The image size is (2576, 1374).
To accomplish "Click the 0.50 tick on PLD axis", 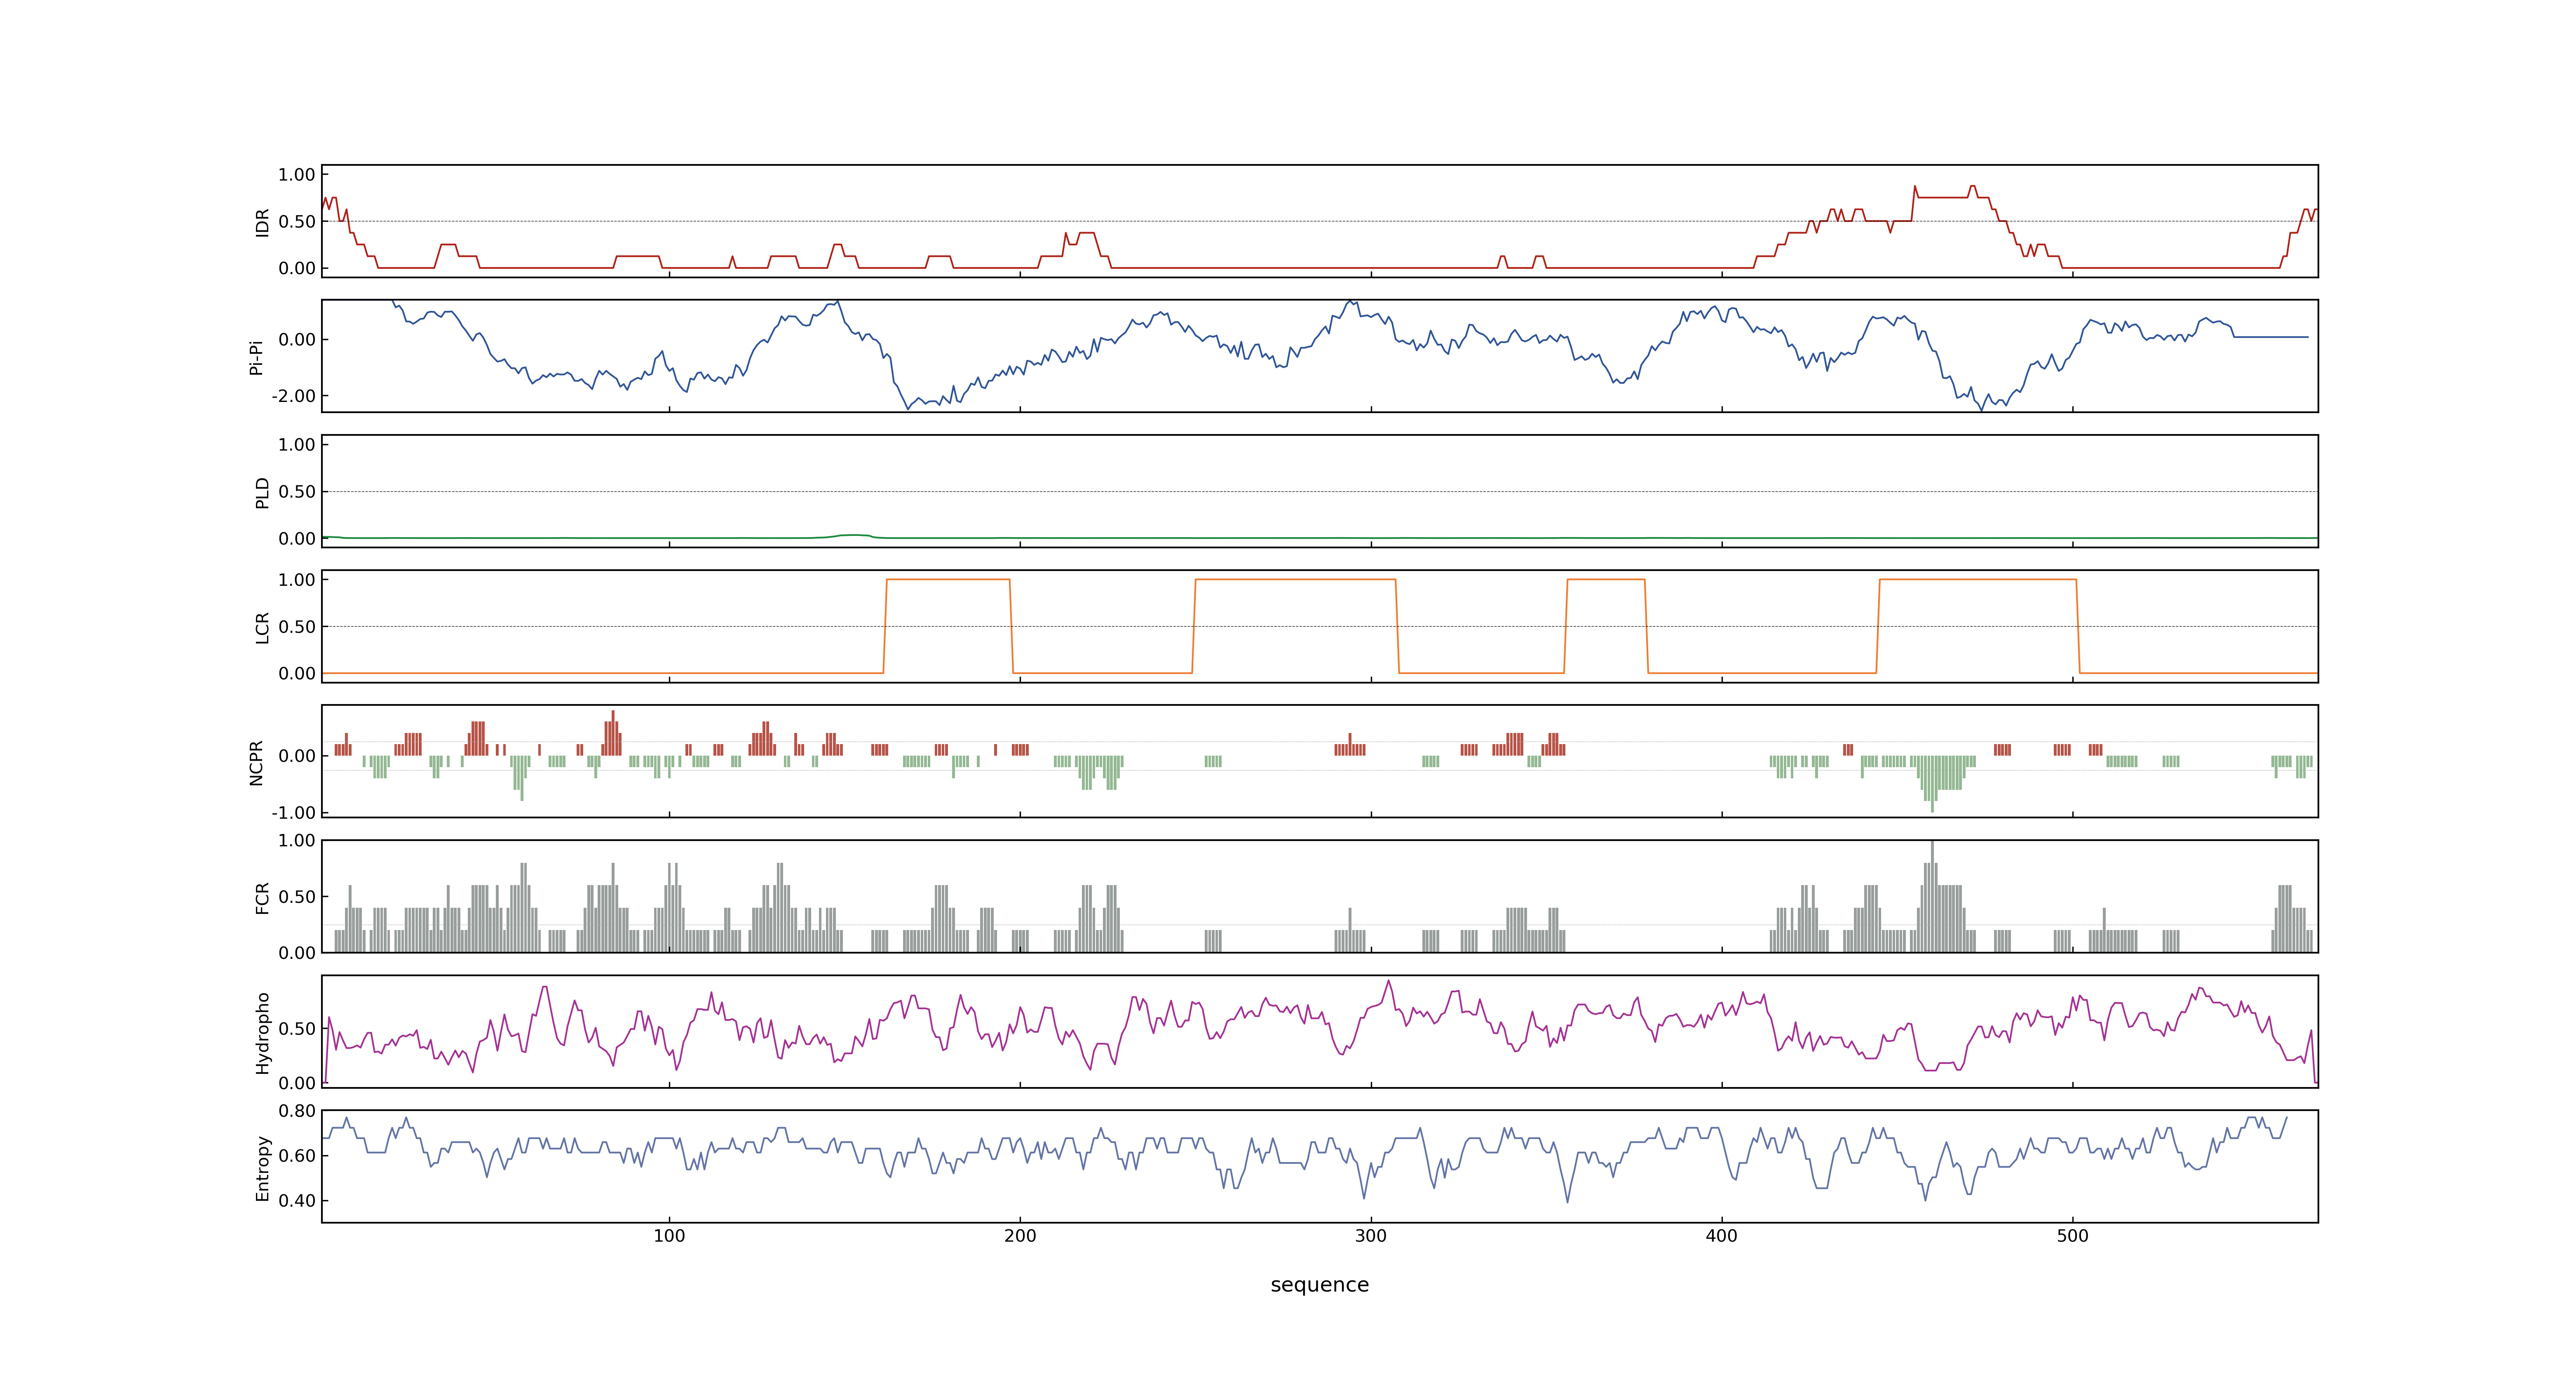I will coord(297,492).
